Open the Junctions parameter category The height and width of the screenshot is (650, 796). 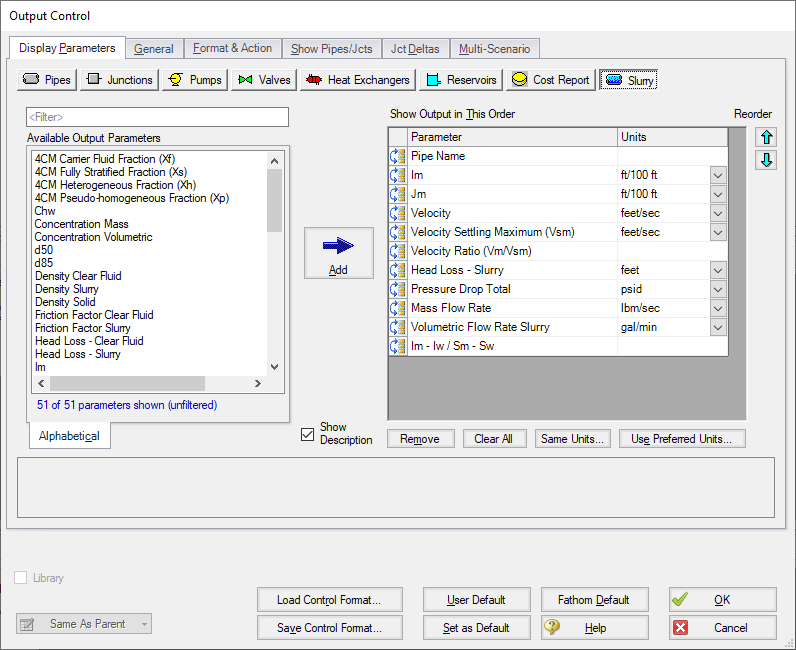pyautogui.click(x=119, y=80)
